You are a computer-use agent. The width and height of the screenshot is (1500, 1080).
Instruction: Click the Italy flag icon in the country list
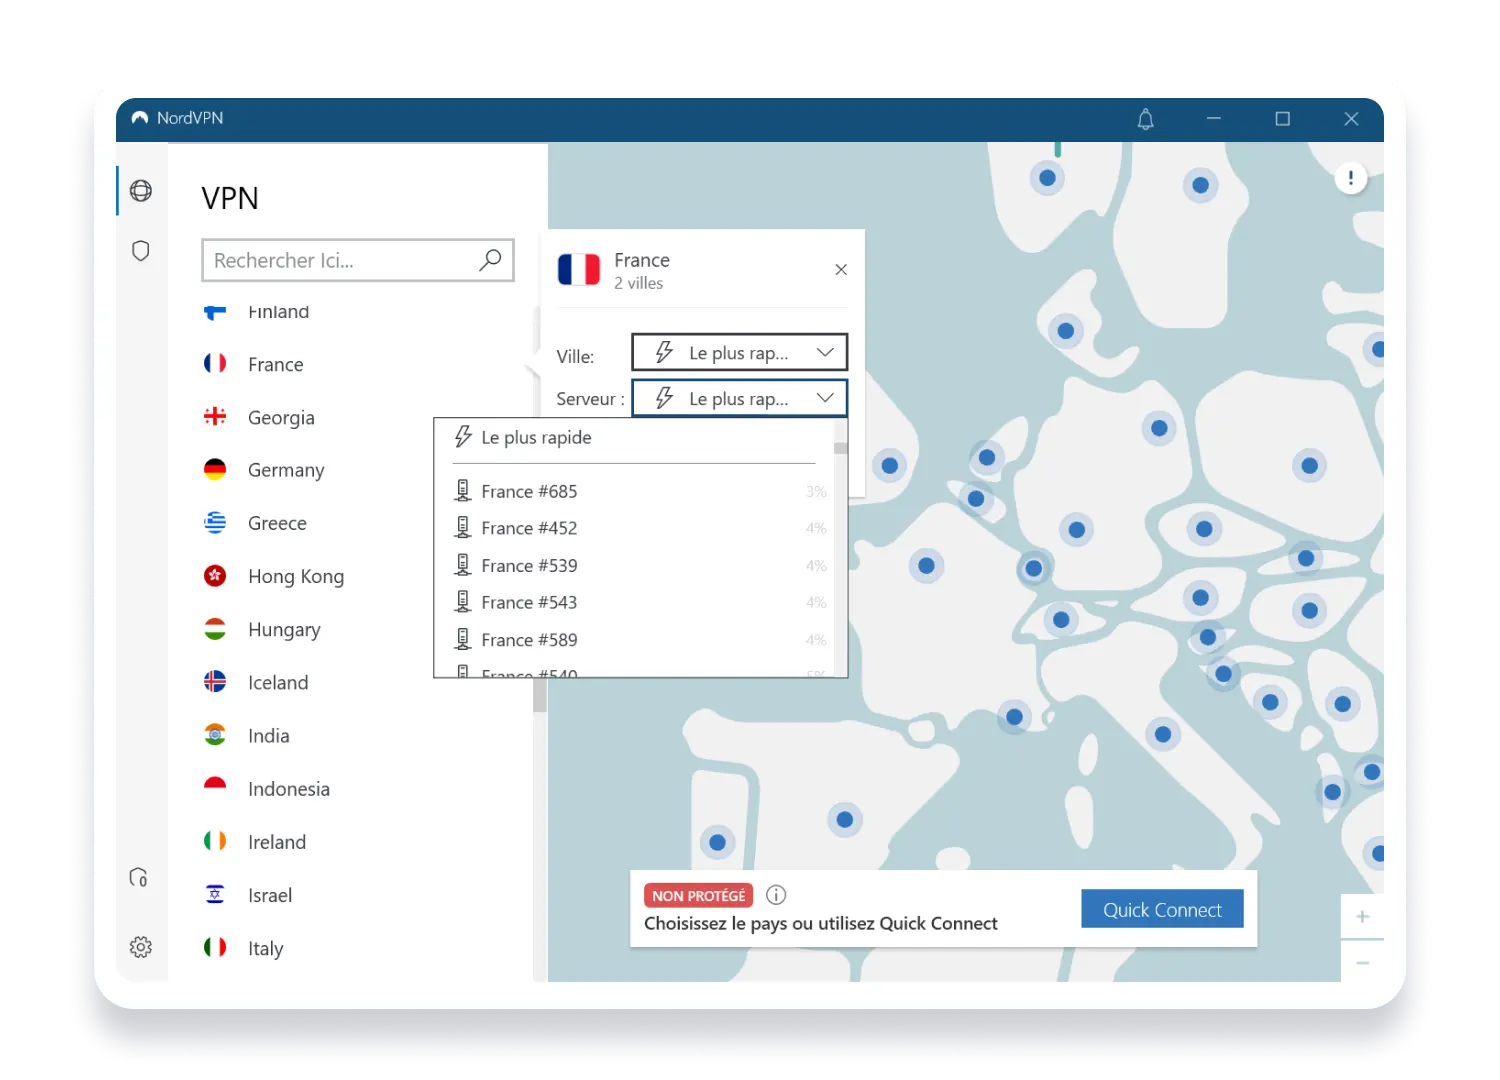[214, 946]
